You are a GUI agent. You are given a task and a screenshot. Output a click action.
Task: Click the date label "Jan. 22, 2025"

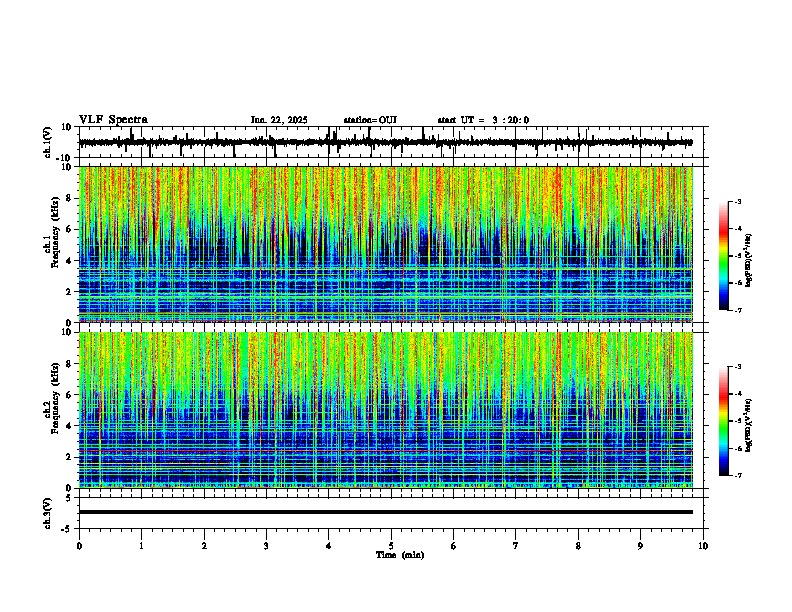tap(279, 120)
